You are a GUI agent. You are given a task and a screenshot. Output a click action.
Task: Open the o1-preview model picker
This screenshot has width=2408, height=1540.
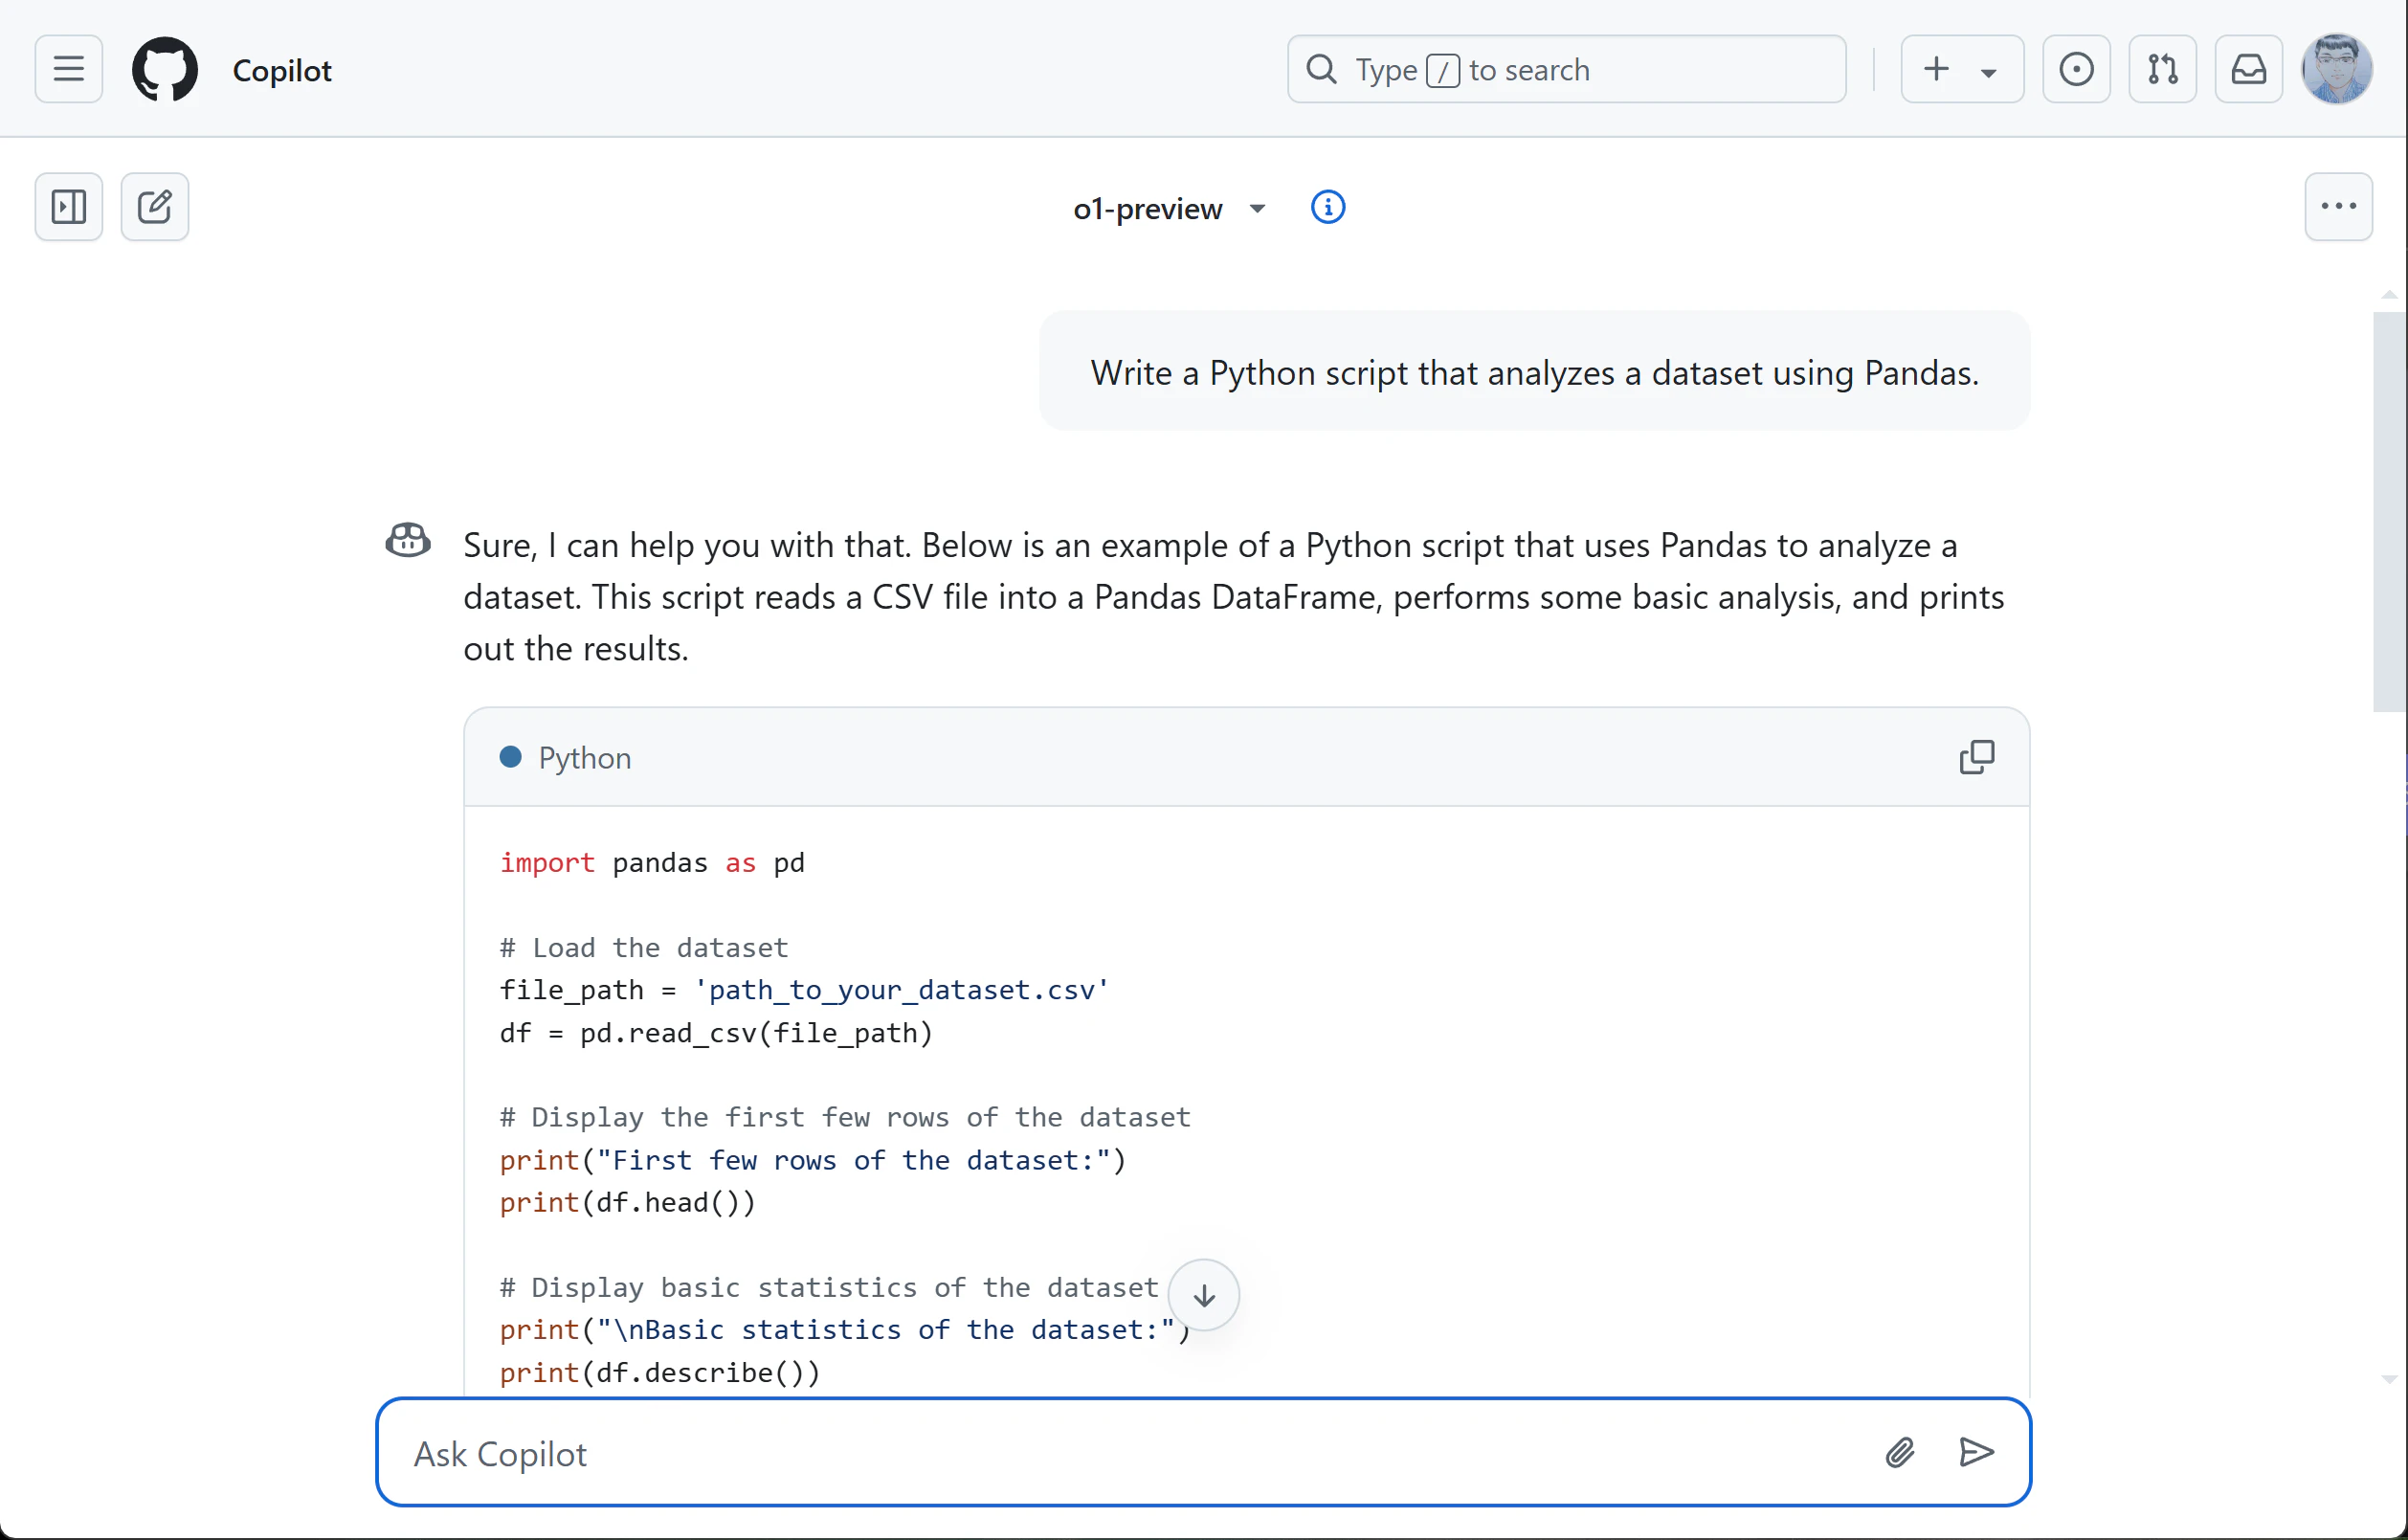1169,208
